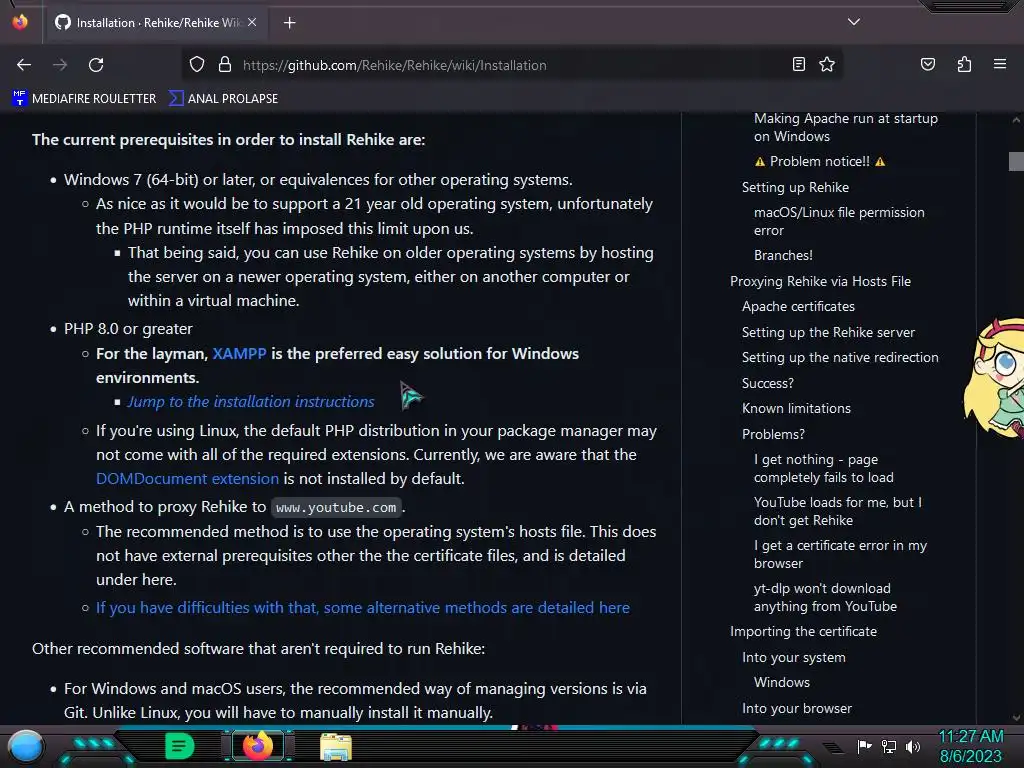
Task: Go to Apache certificates section
Action: pos(798,306)
